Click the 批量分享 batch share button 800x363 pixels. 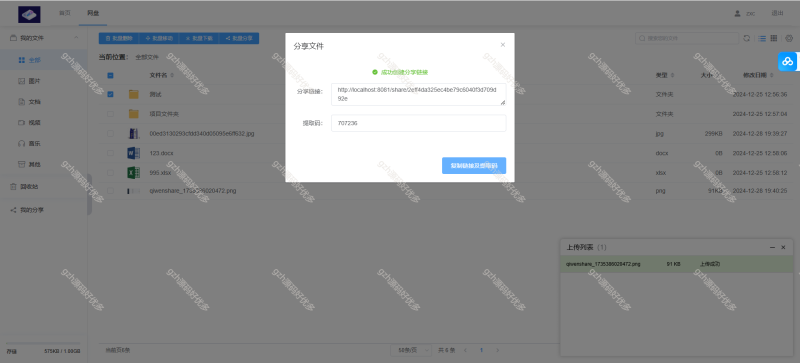coord(239,38)
